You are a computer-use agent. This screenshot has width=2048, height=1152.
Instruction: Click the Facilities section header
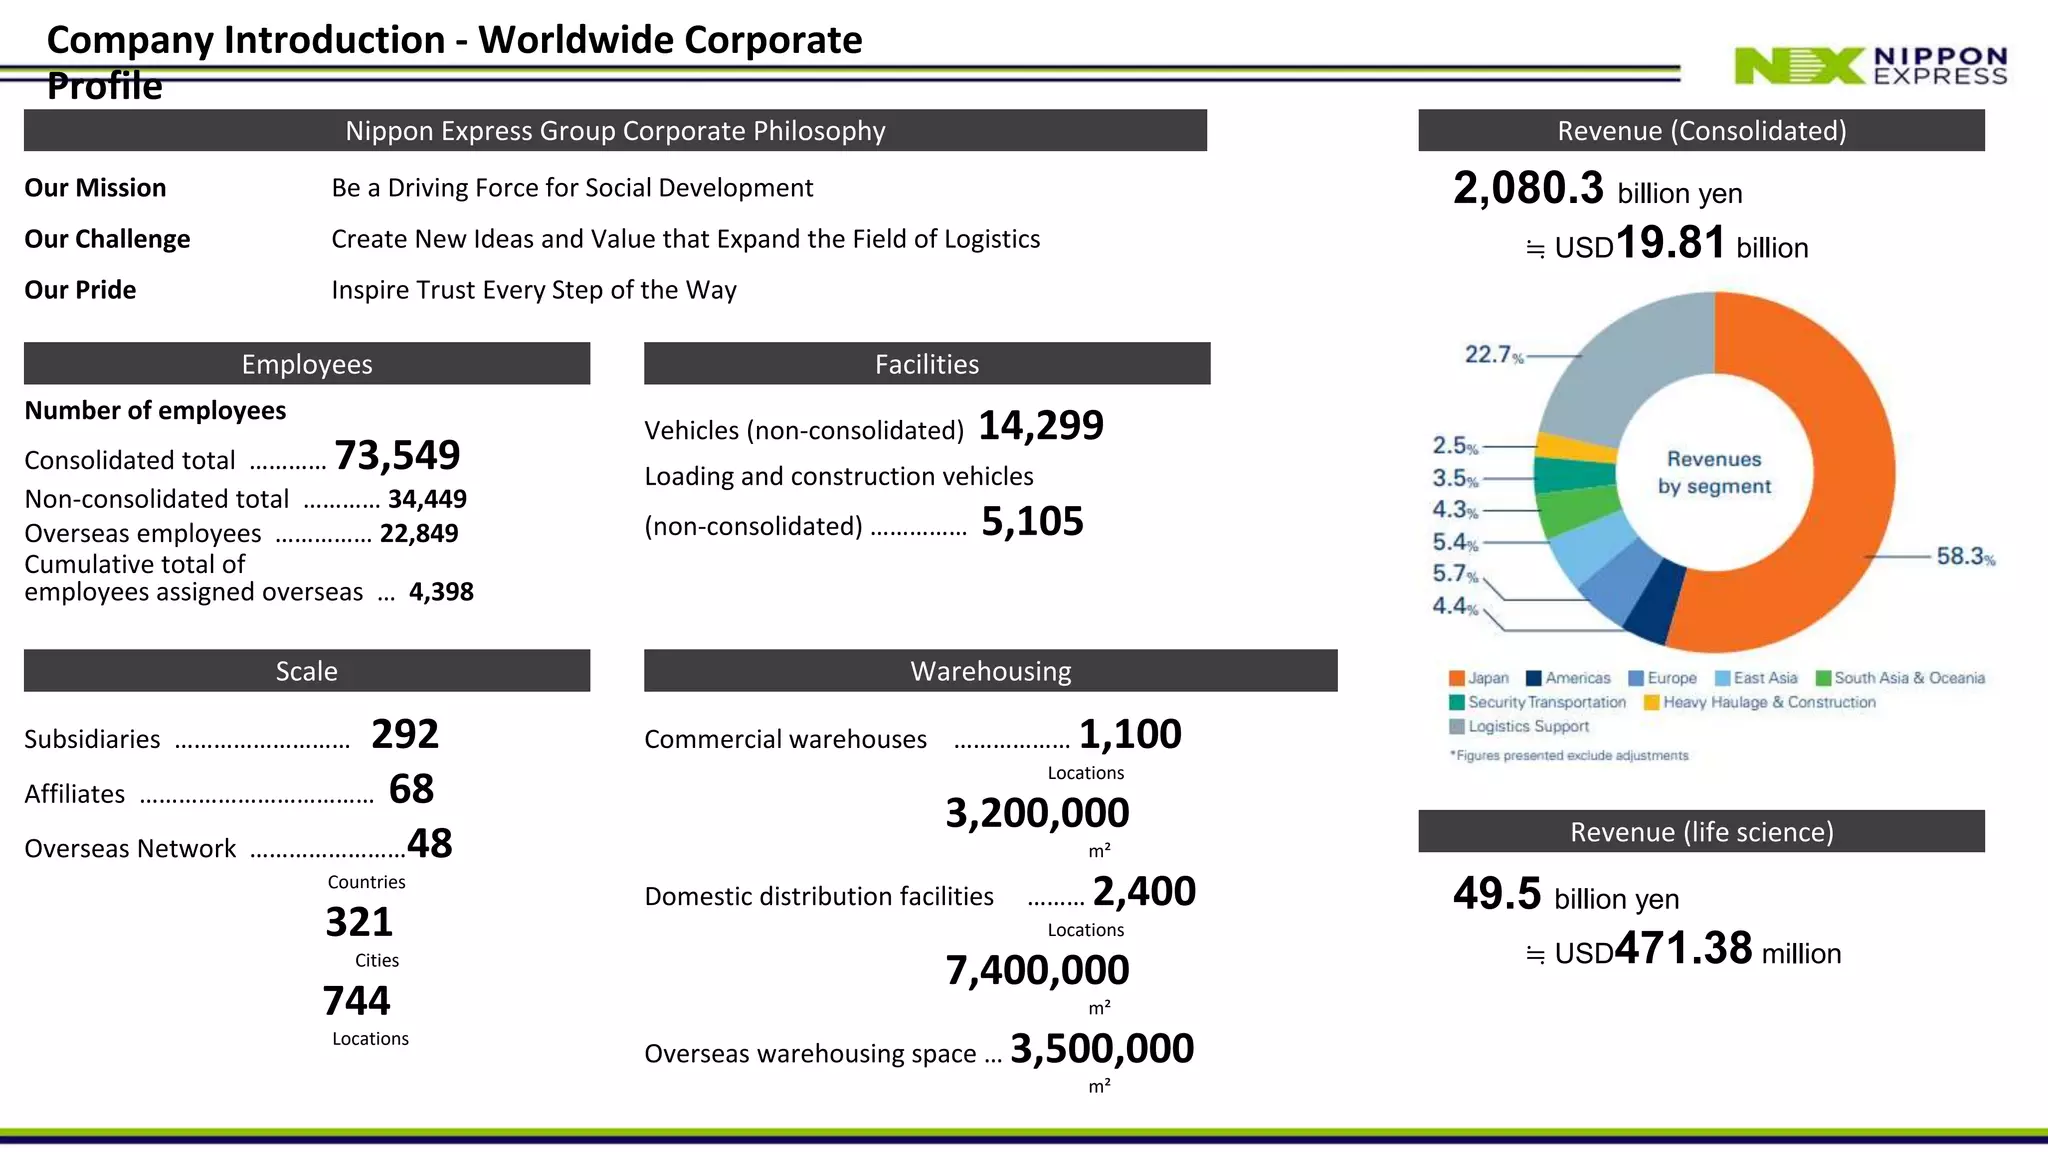(927, 364)
